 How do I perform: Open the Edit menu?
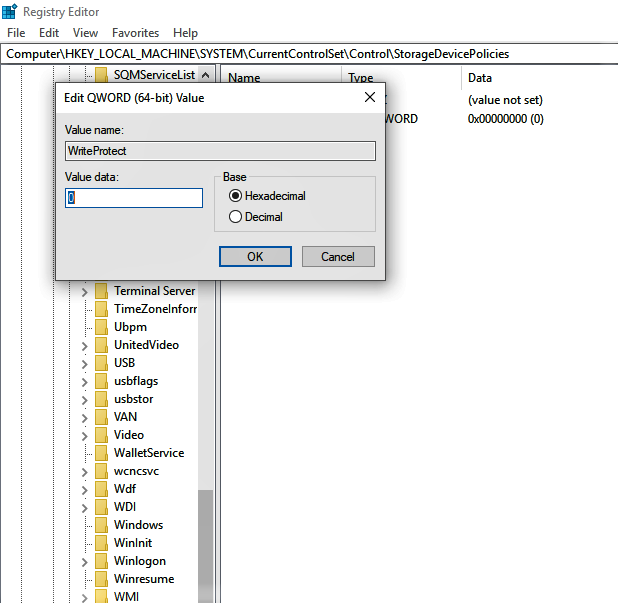click(49, 33)
